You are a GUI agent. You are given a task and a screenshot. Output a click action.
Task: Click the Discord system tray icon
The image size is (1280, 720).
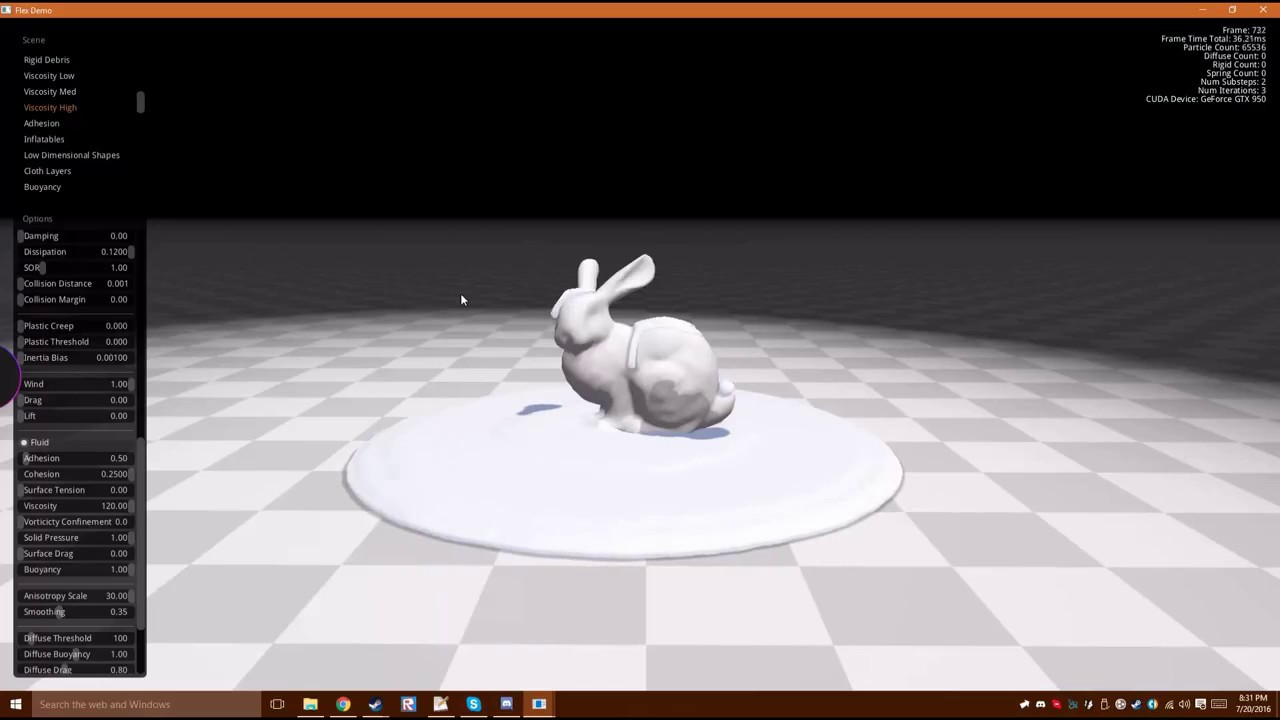1040,704
